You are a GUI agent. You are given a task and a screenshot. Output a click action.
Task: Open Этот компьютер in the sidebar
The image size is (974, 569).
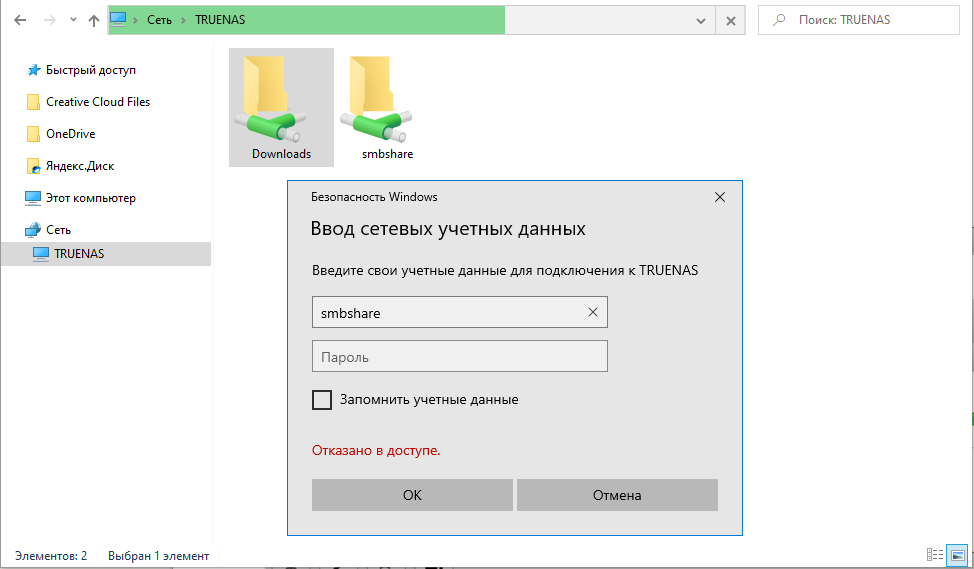point(91,198)
